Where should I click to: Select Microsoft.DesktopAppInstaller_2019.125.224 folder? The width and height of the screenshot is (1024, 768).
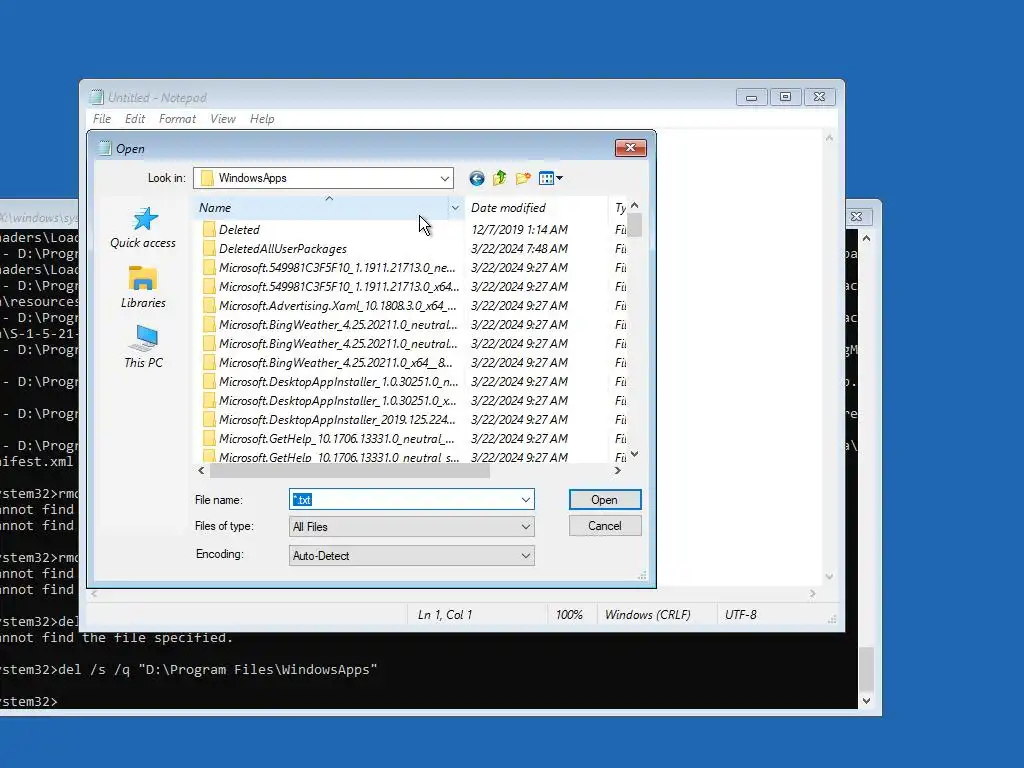click(x=337, y=419)
